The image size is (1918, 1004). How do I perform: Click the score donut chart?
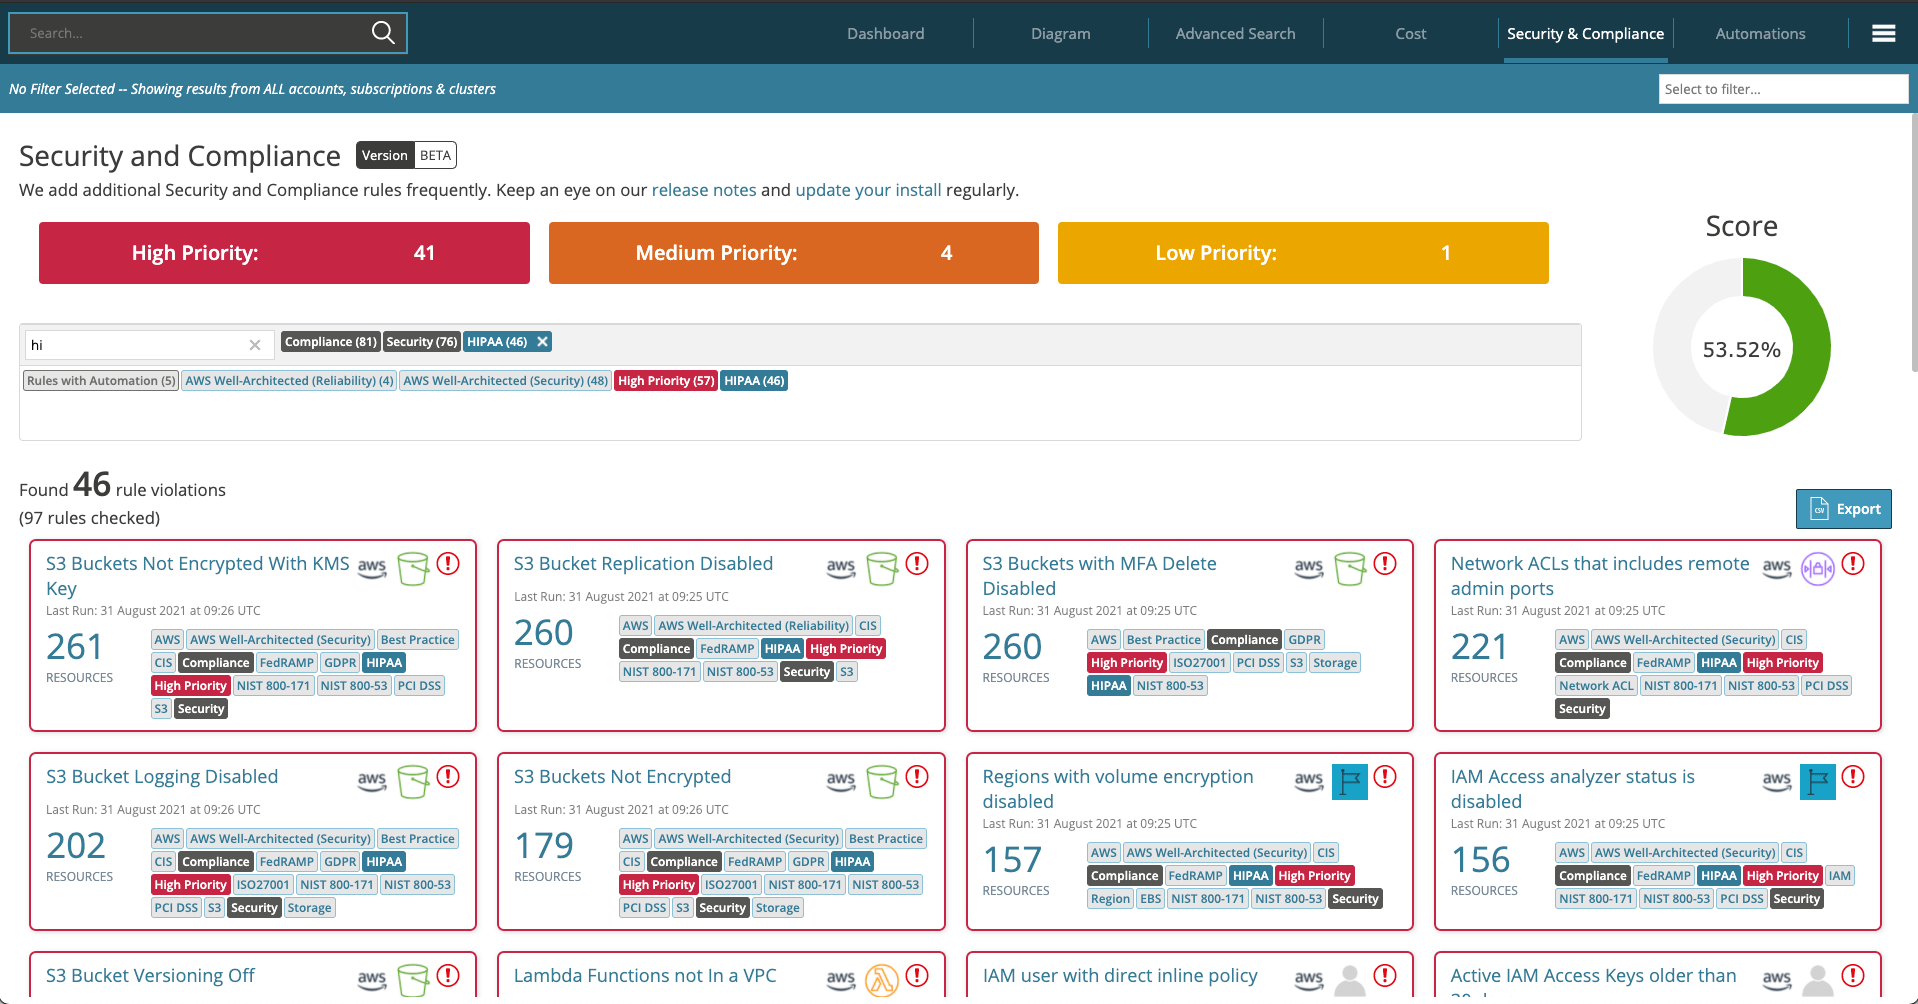point(1742,347)
